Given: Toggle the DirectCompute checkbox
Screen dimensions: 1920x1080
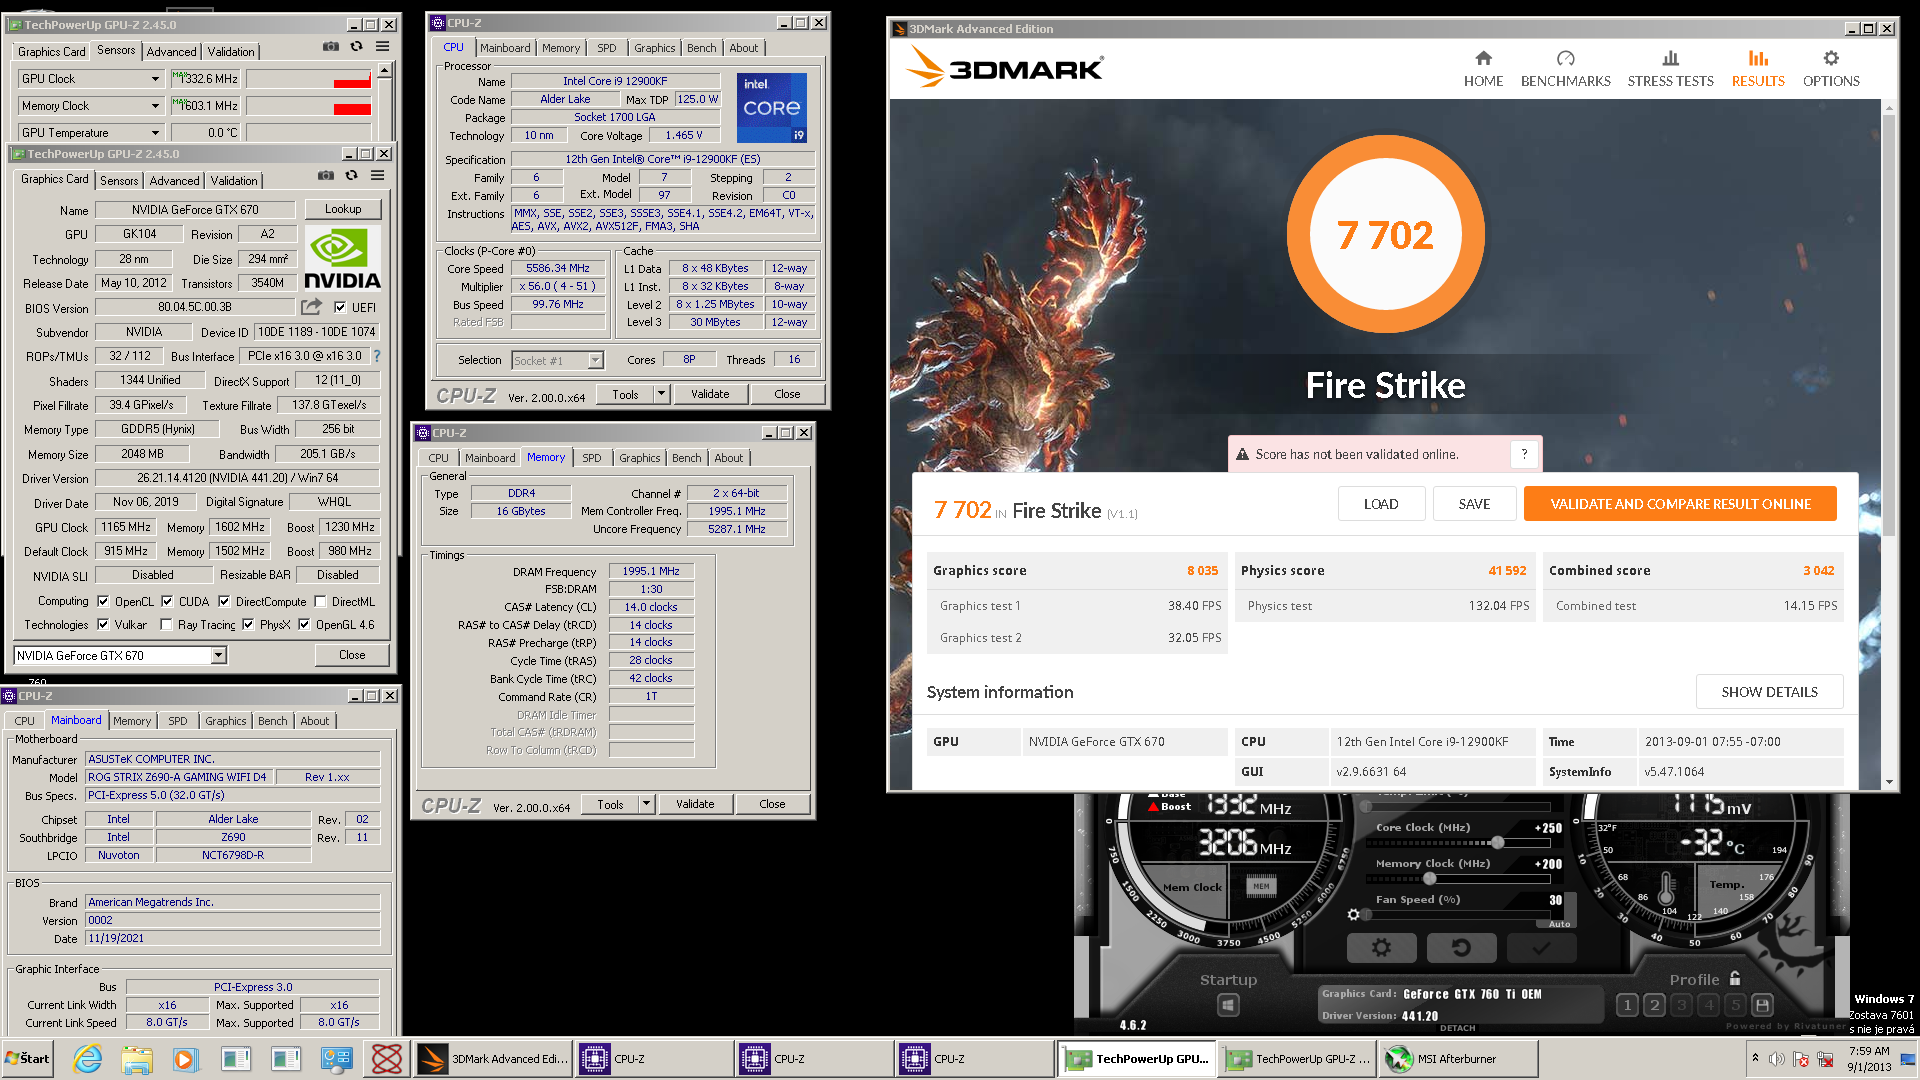Looking at the screenshot, I should point(224,602).
